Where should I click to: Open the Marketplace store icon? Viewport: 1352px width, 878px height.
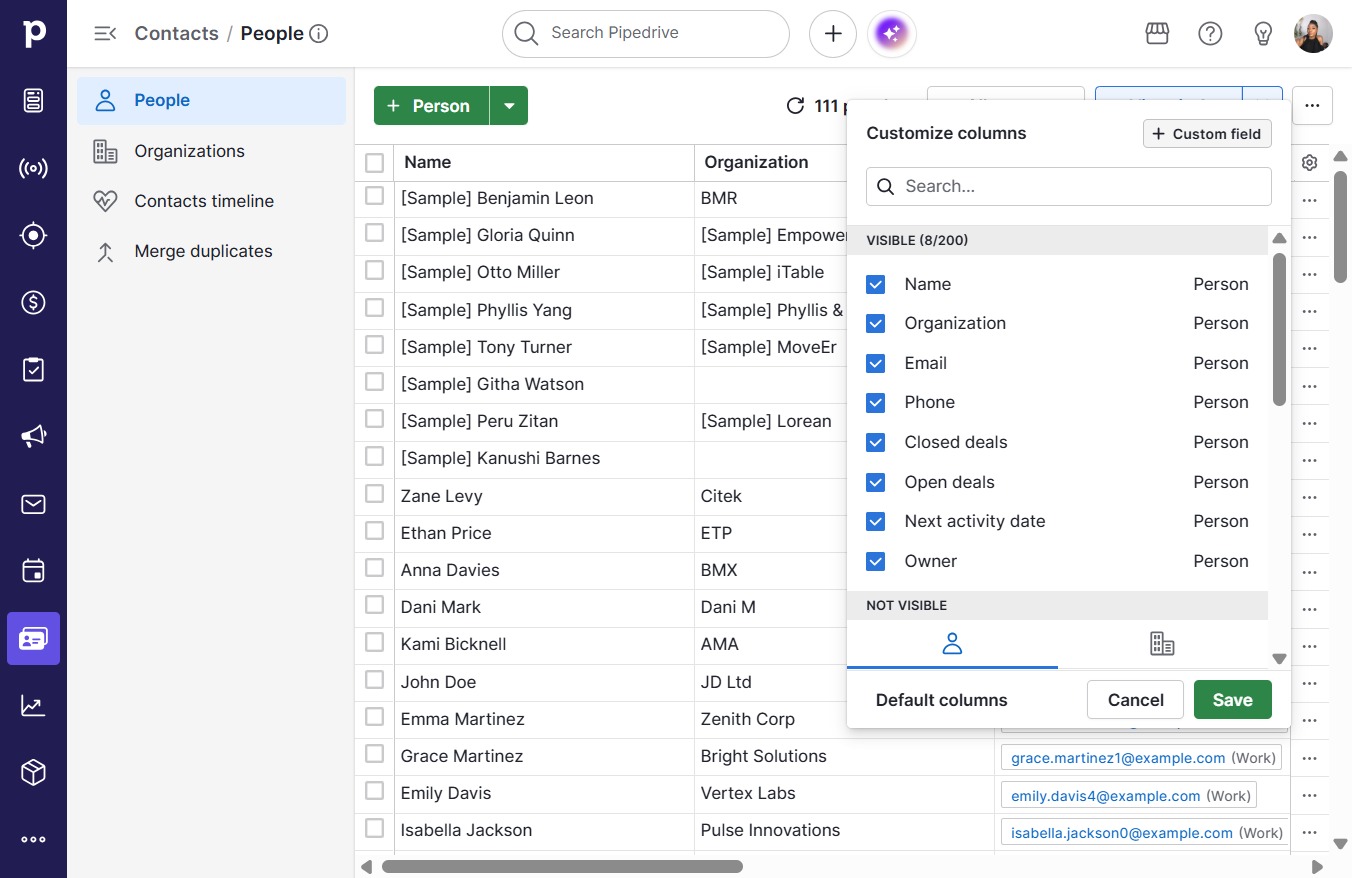tap(1157, 33)
